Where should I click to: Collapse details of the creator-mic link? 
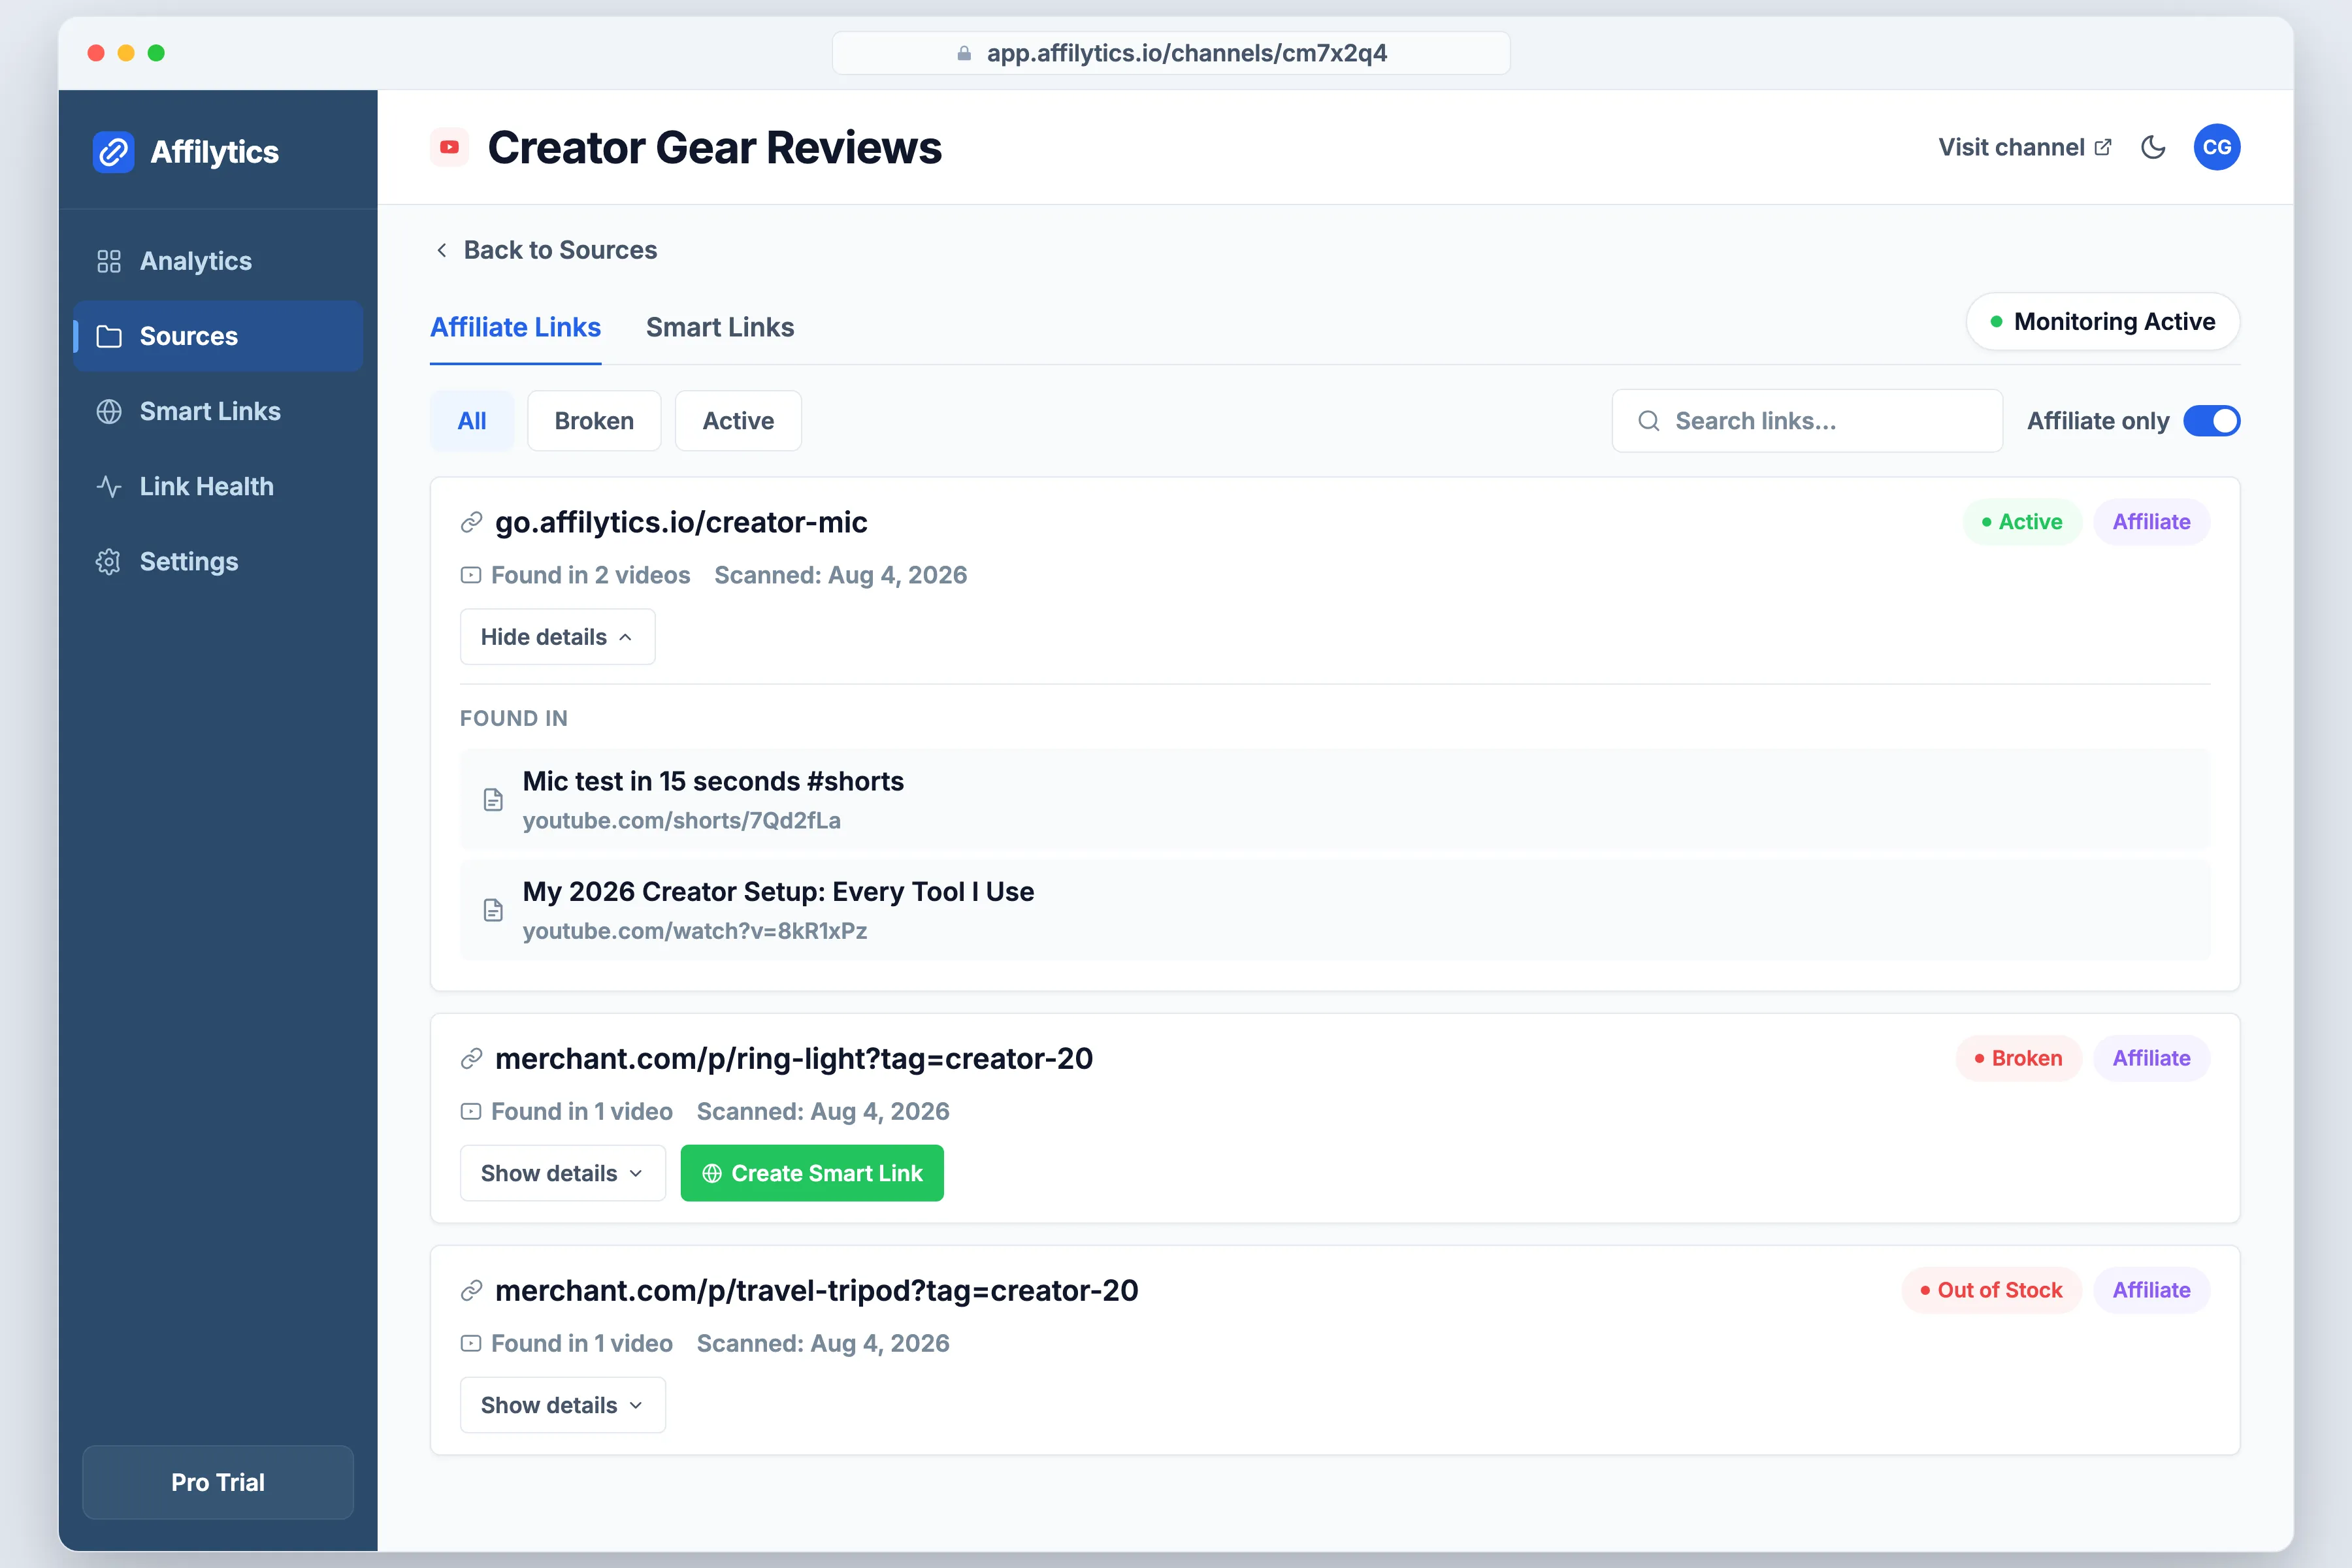557,637
